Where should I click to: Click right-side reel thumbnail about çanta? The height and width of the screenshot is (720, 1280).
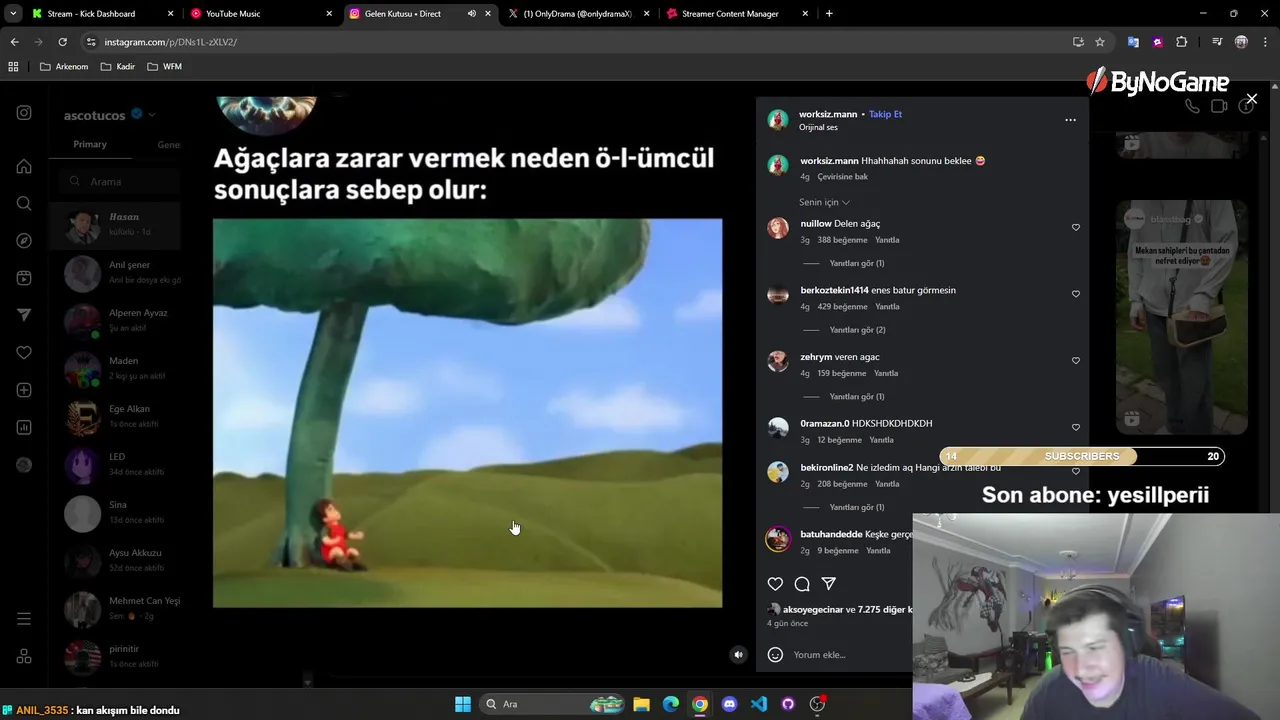[1182, 317]
